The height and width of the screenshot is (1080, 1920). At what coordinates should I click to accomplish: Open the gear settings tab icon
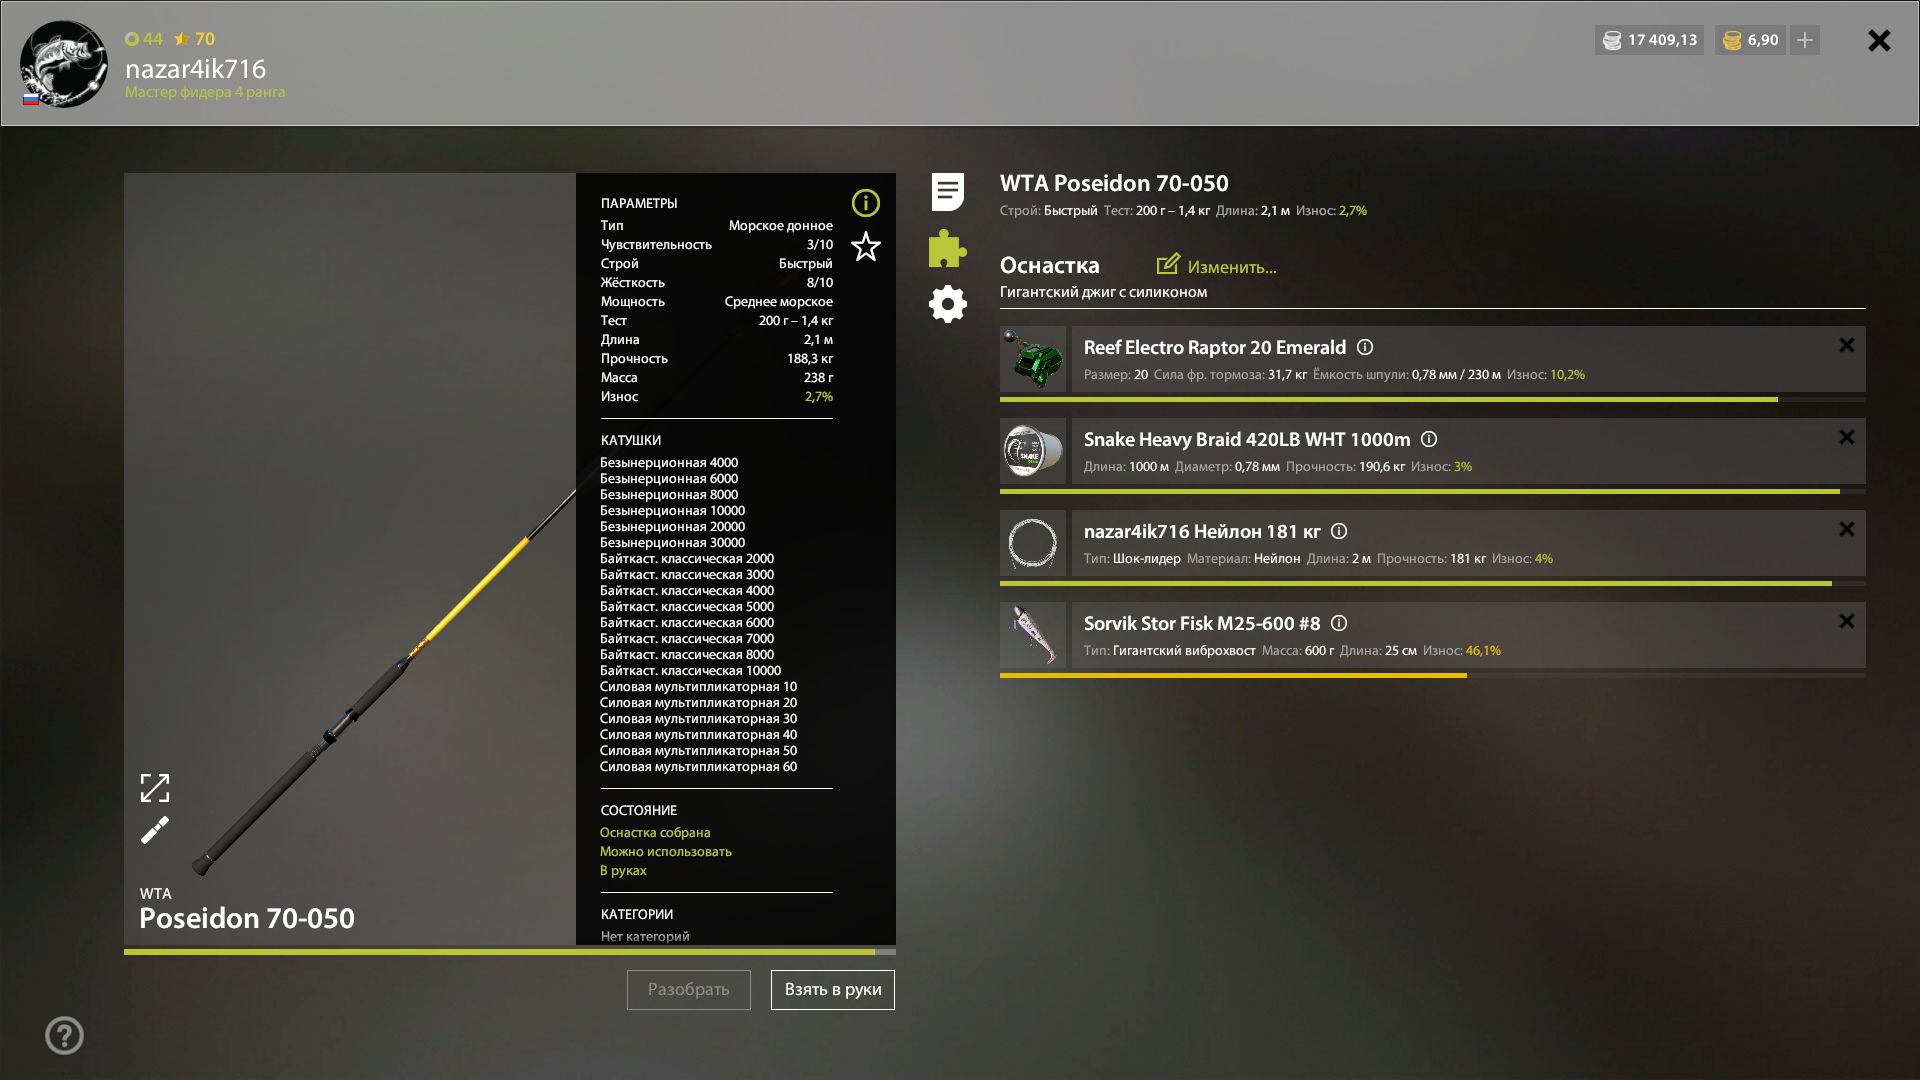(947, 304)
